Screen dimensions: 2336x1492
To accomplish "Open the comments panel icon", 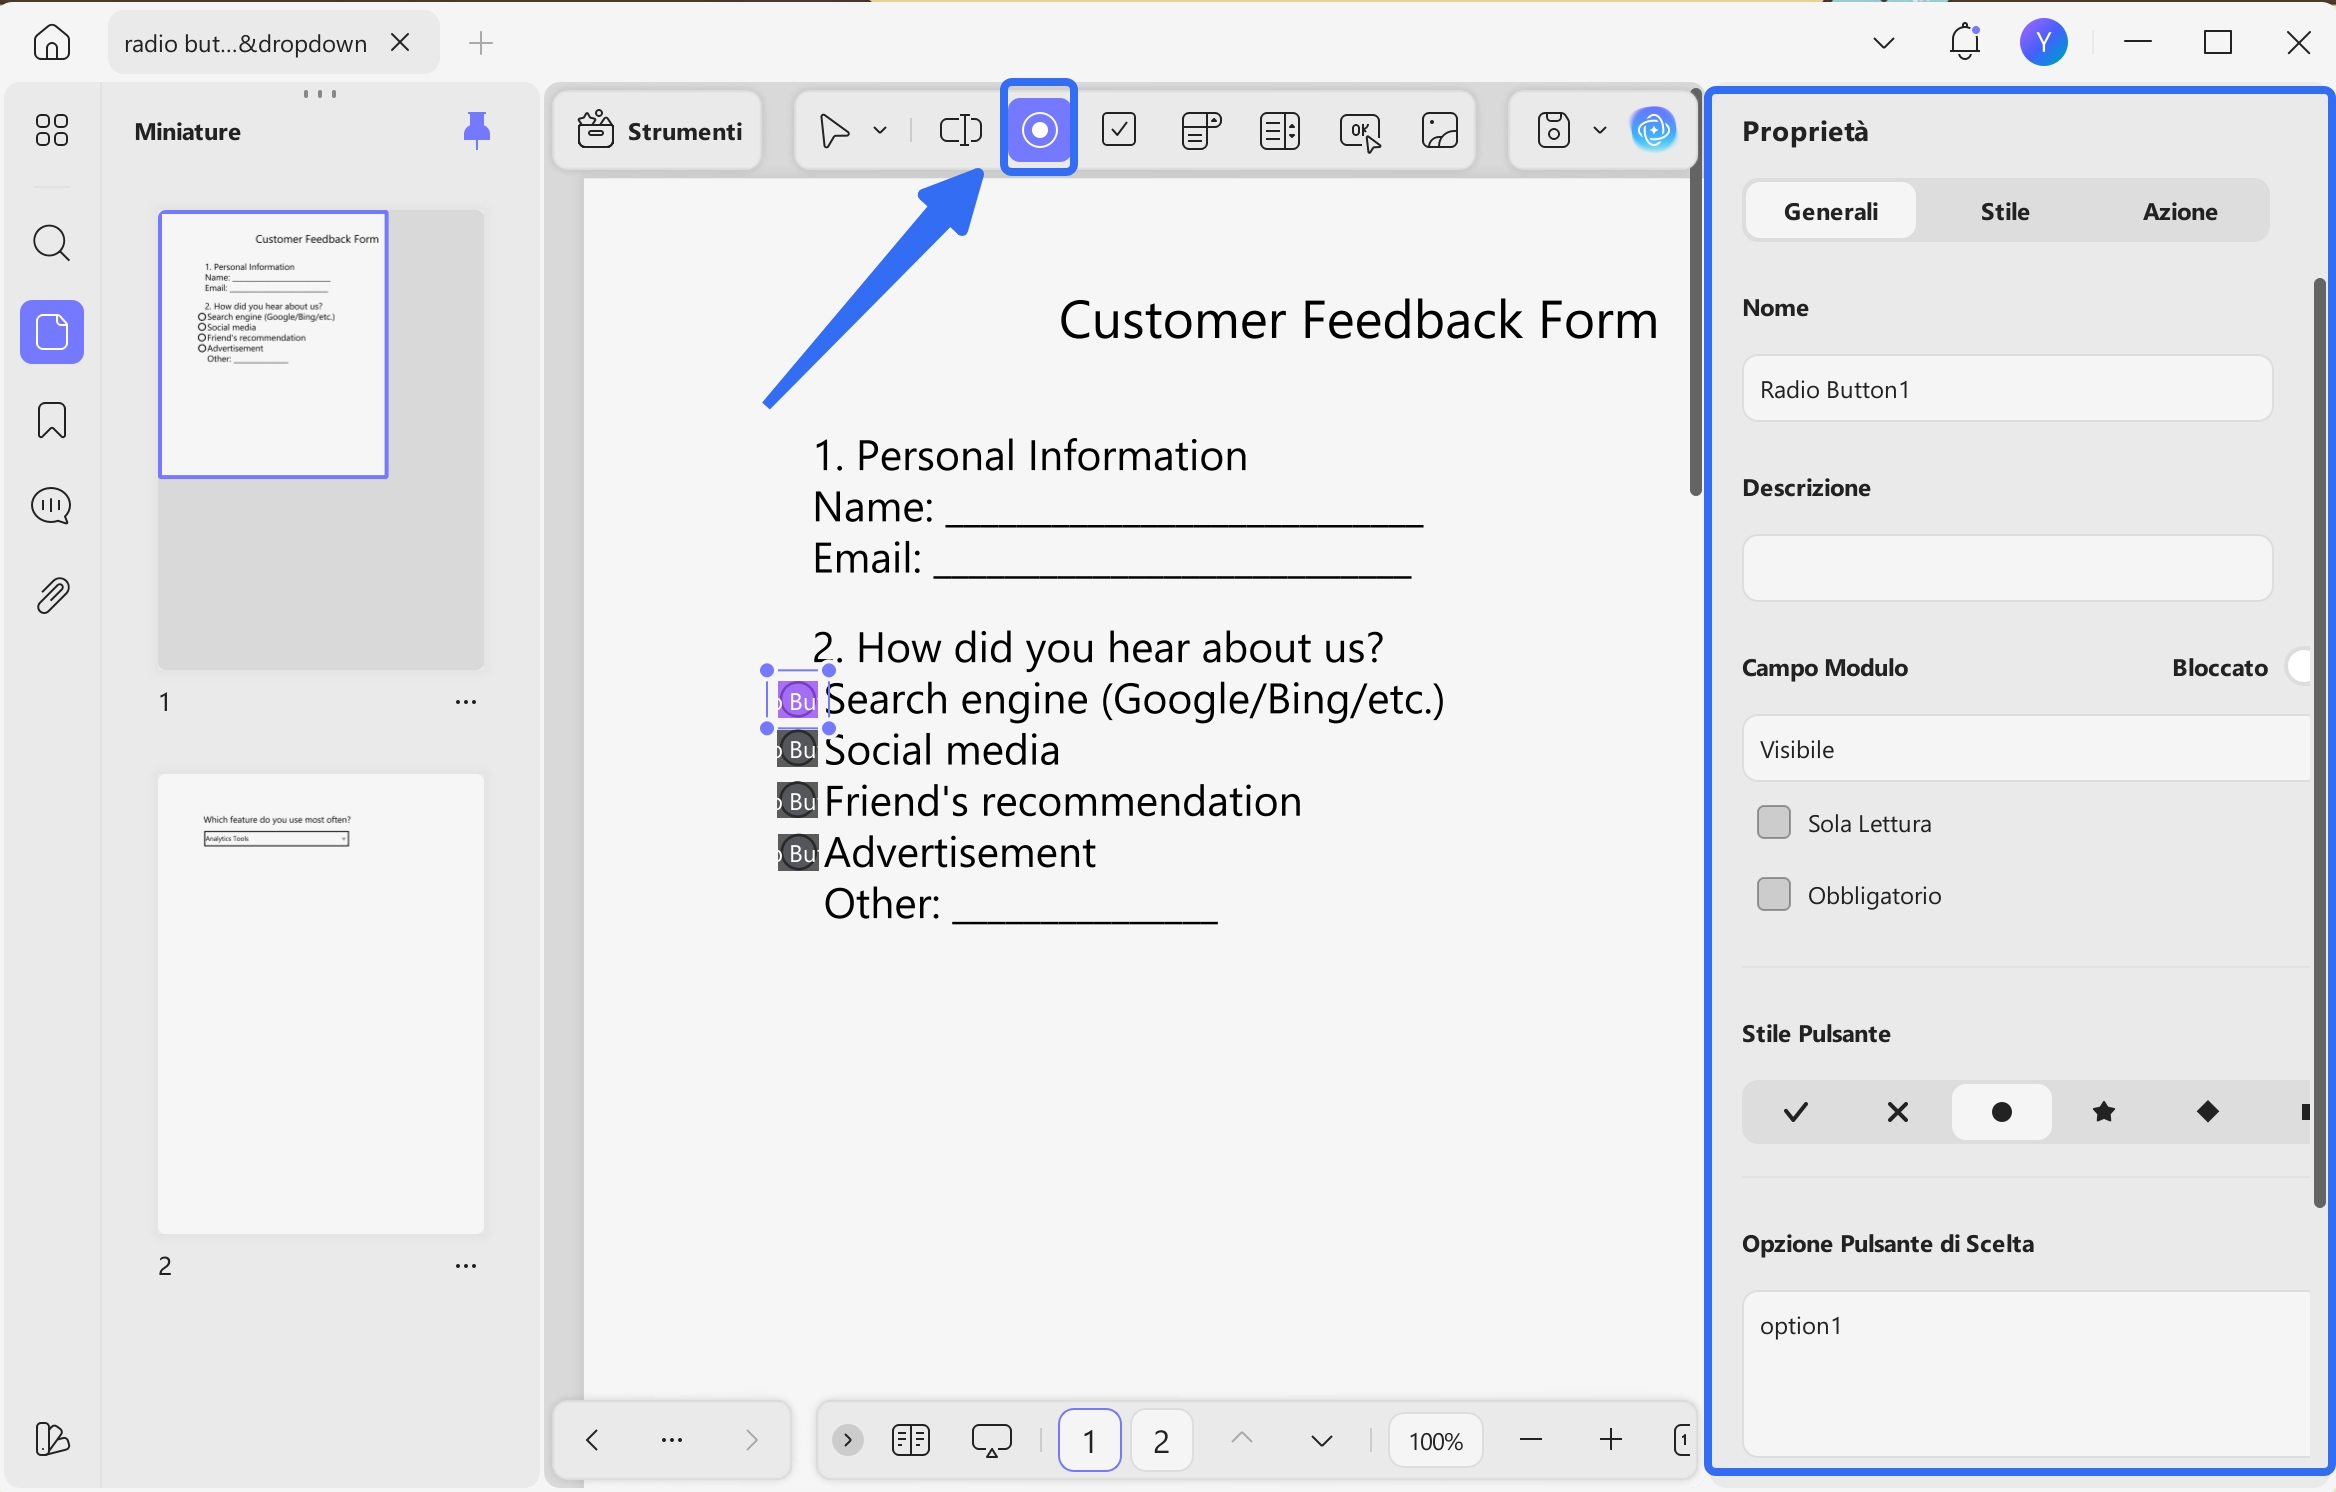I will click(x=52, y=507).
